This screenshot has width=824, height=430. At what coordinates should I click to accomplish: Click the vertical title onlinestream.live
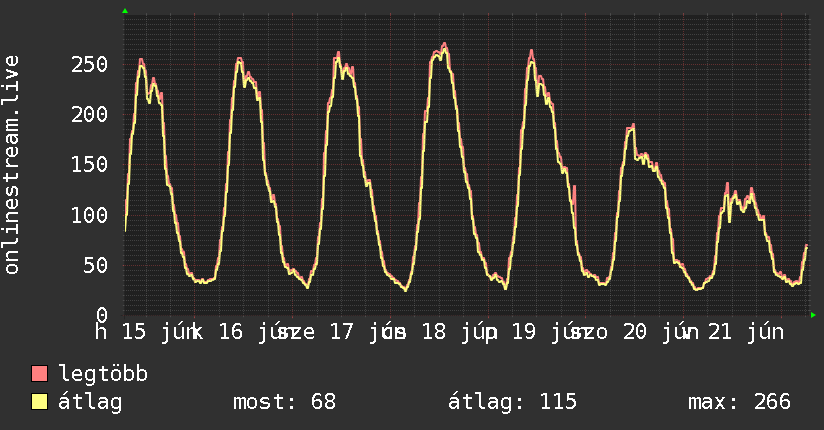(11, 165)
